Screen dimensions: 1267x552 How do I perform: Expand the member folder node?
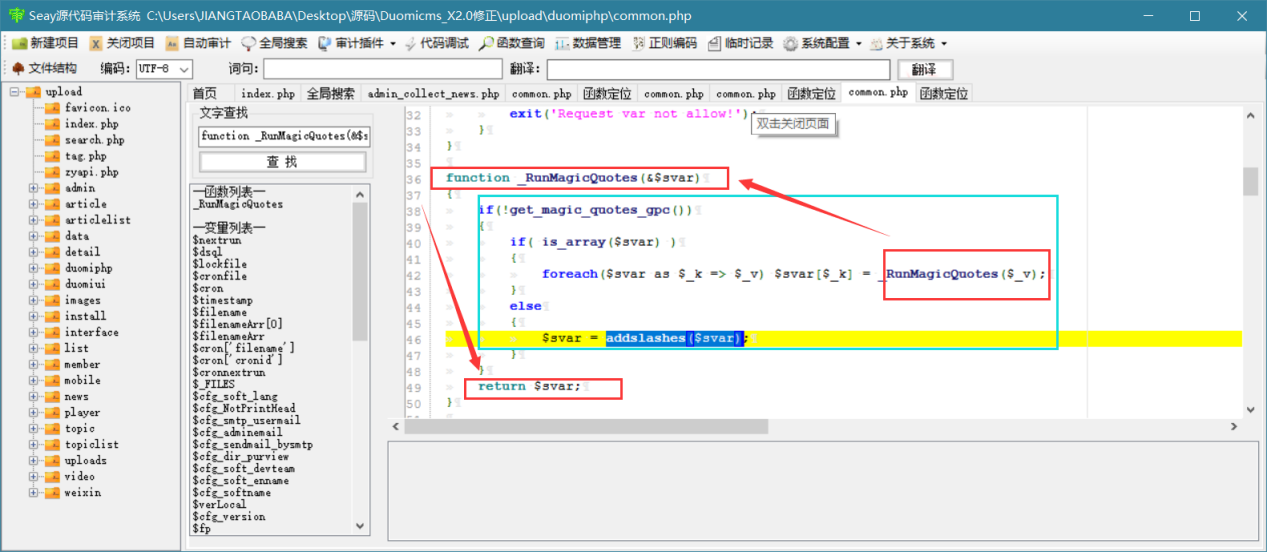[x=33, y=364]
